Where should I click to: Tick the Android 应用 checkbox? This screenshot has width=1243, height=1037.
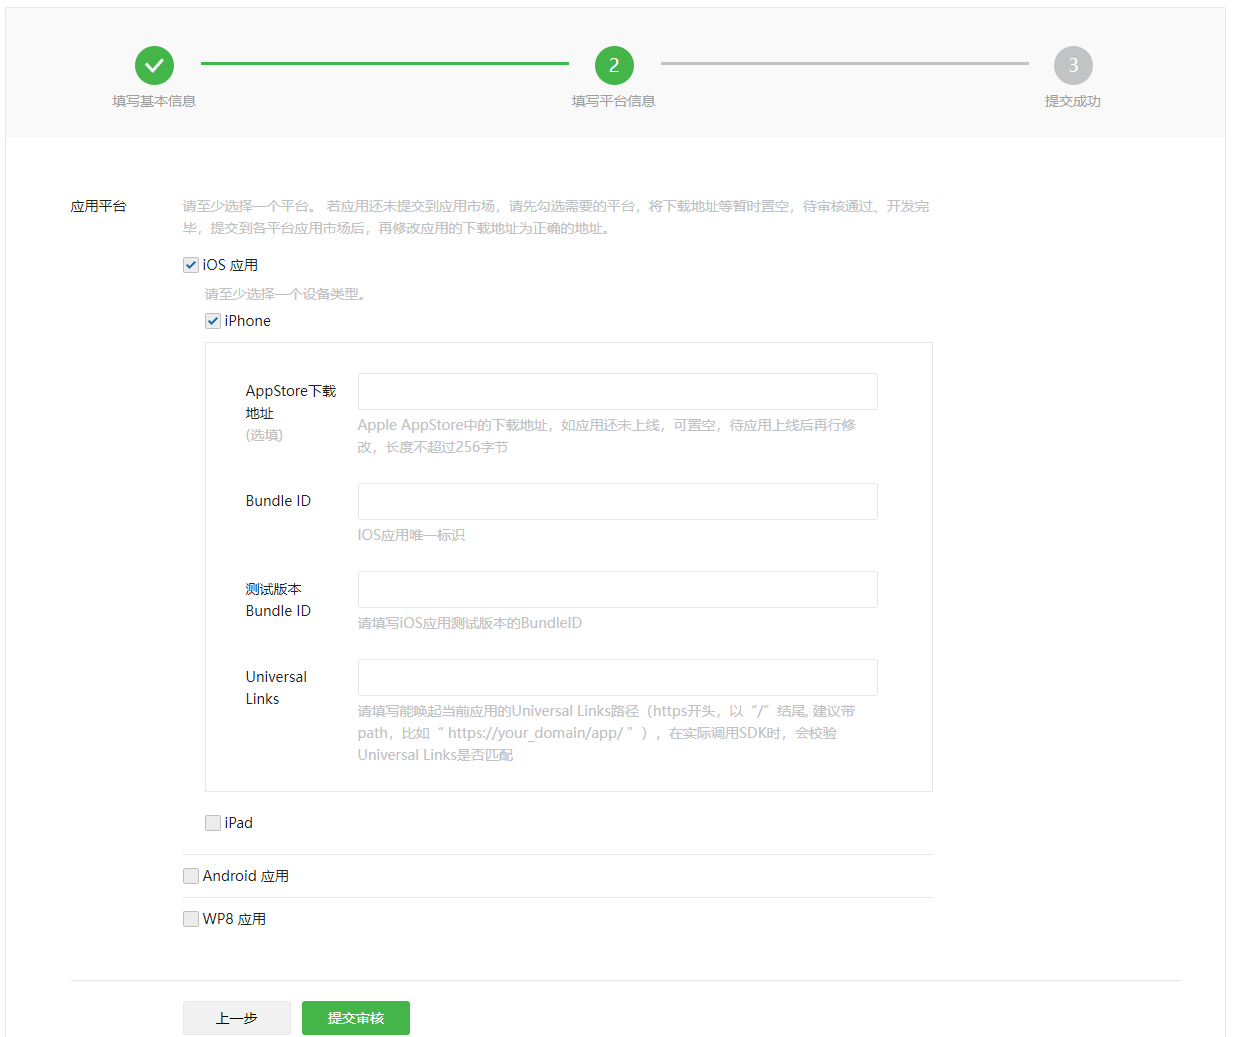tap(191, 876)
